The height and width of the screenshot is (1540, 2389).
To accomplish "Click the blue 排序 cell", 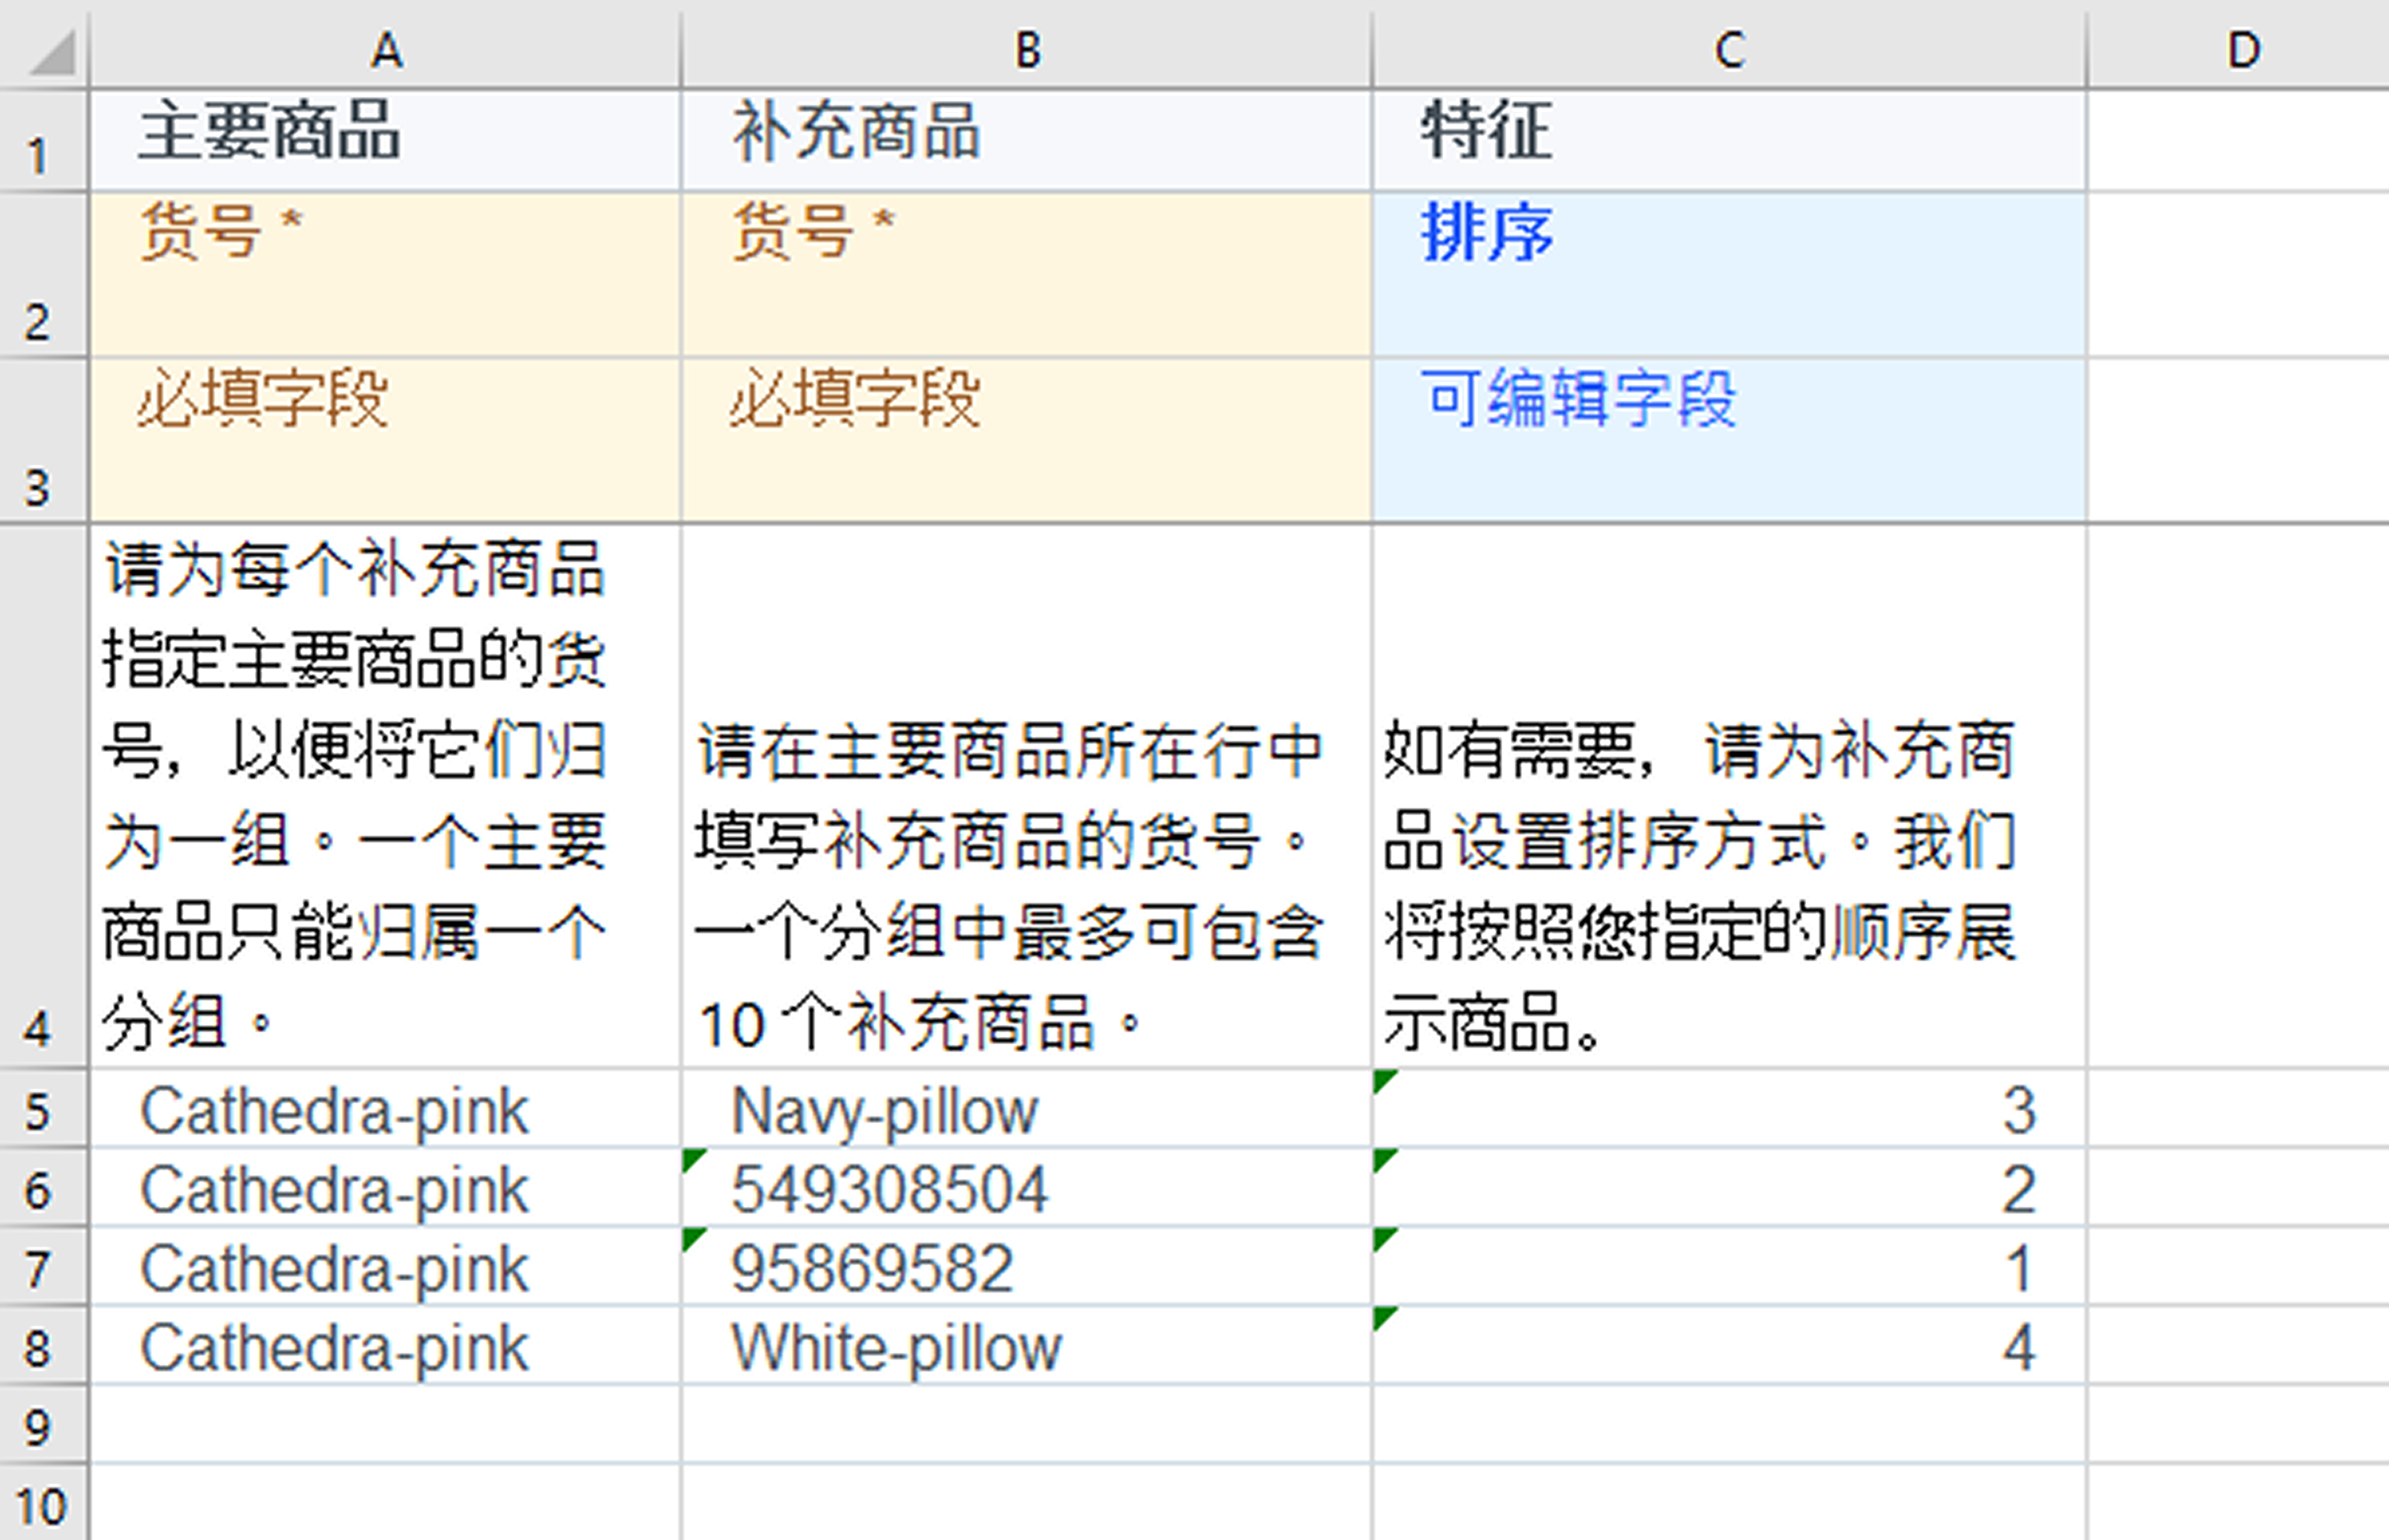I will point(1486,233).
